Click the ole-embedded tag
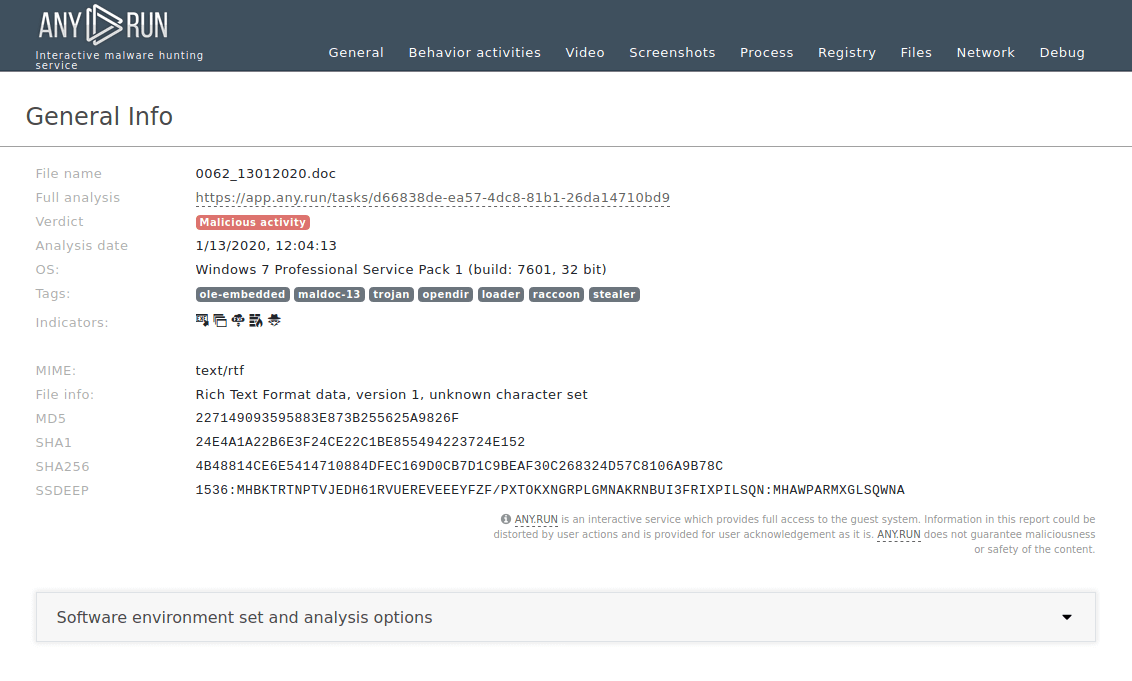The image size is (1132, 681). click(x=242, y=294)
